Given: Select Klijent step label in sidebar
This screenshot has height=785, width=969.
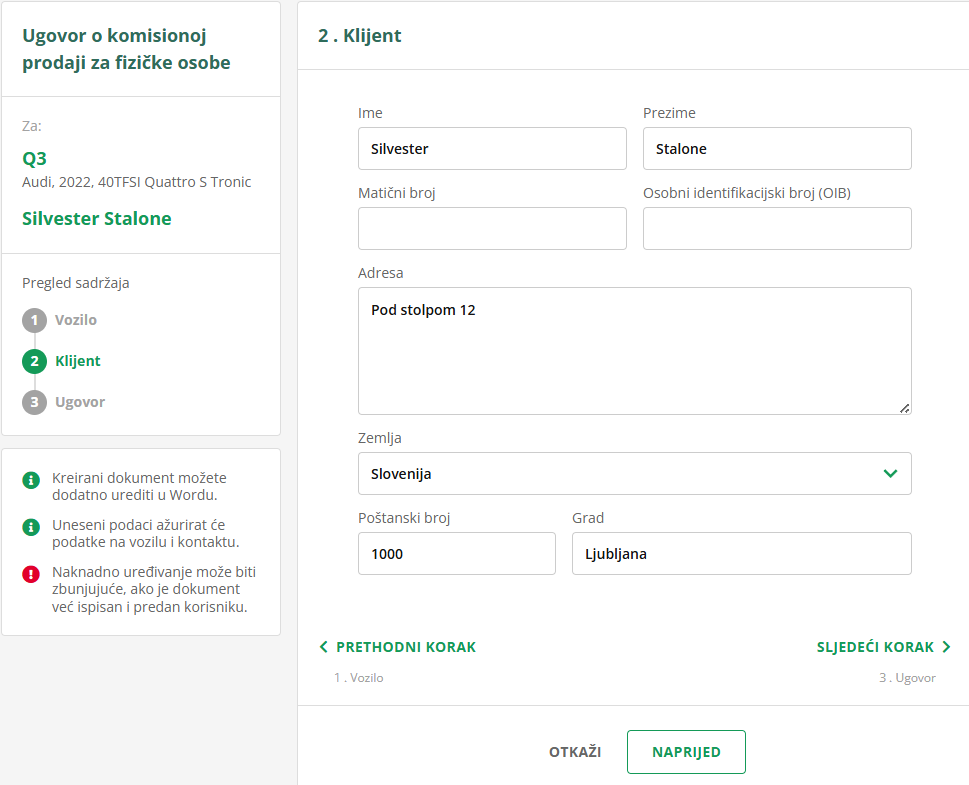Looking at the screenshot, I should [x=78, y=361].
